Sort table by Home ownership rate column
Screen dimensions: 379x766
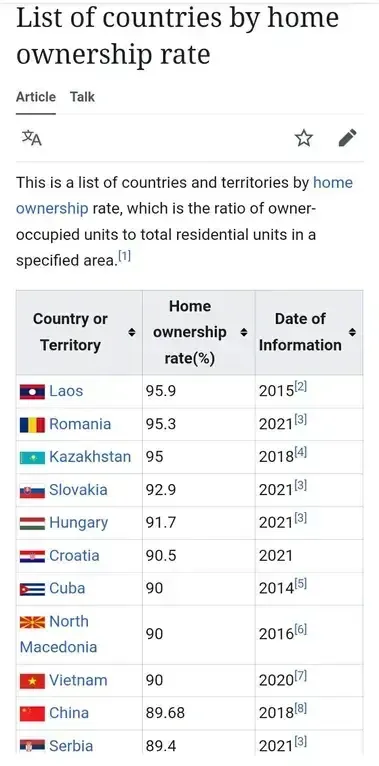(244, 333)
